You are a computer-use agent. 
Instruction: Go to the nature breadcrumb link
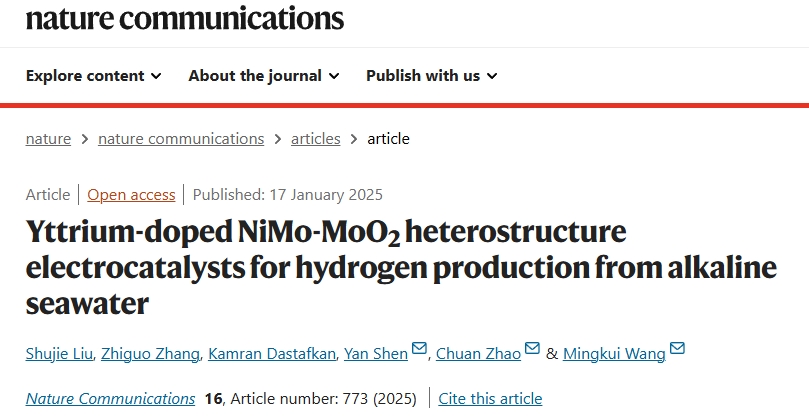pos(48,139)
